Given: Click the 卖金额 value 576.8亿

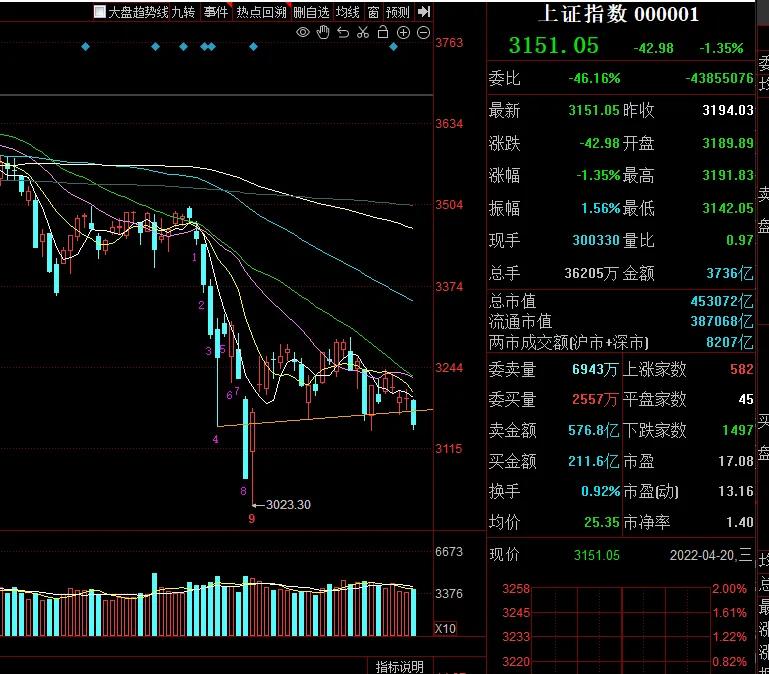Looking at the screenshot, I should click(593, 430).
